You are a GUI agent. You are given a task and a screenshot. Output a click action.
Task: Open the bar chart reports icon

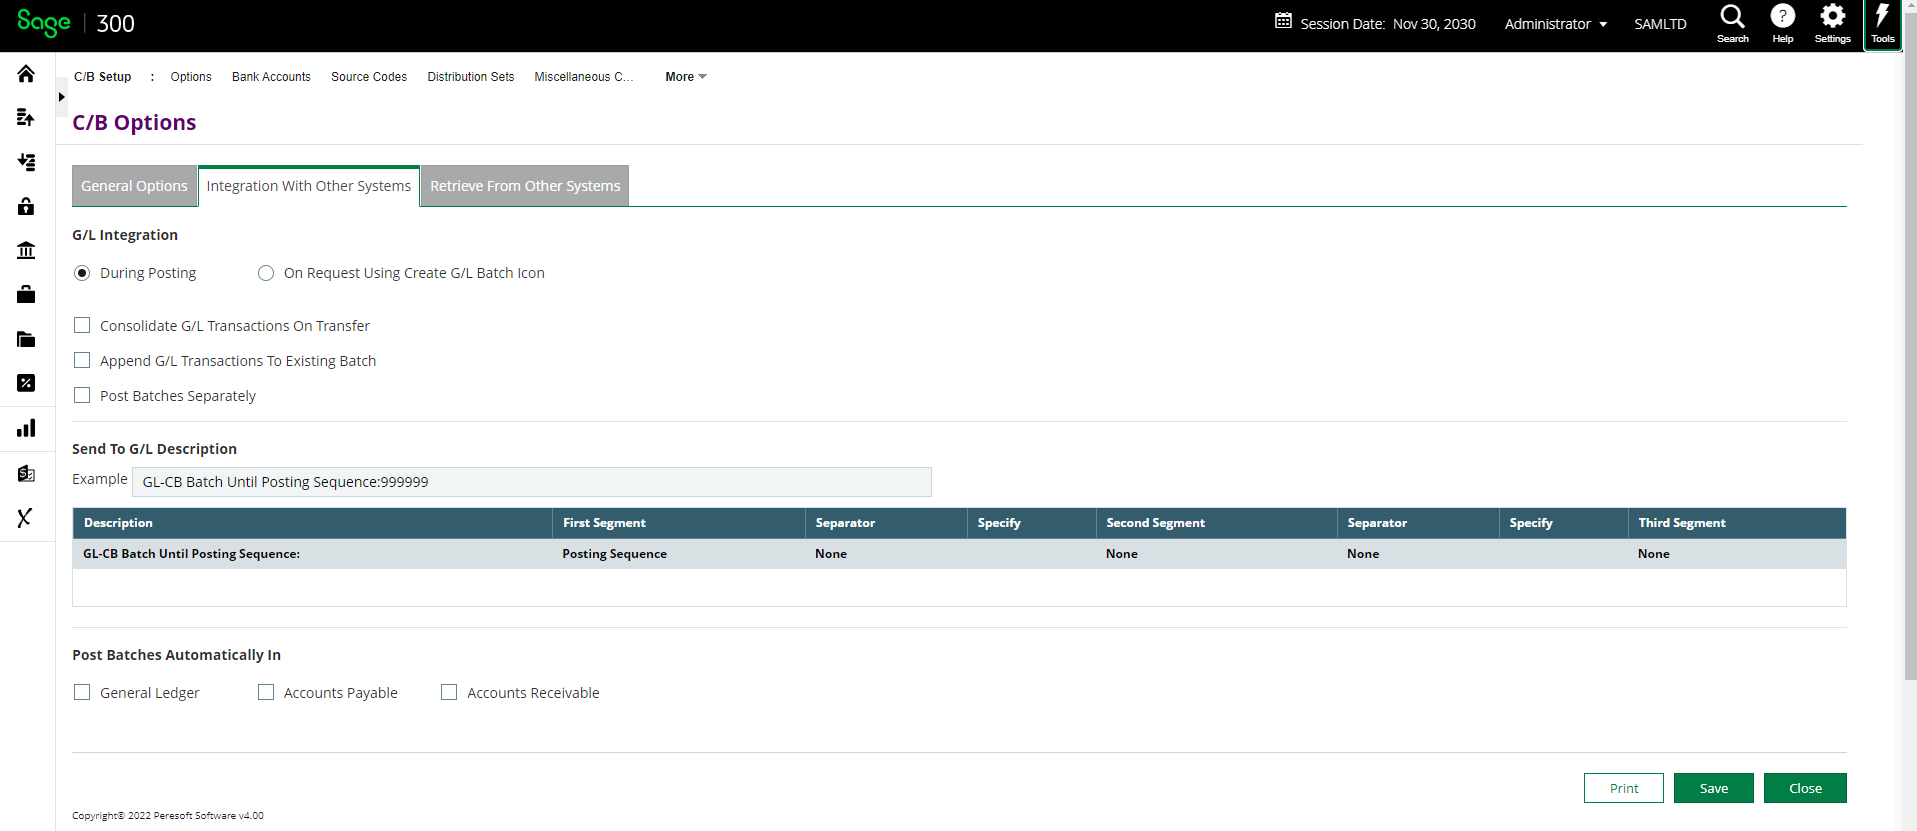[x=26, y=428]
